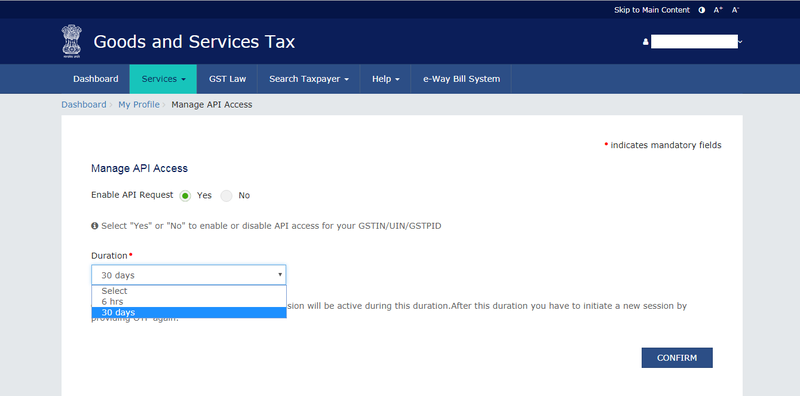Select No for Enable API Request
Screen dimensions: 800x396
coord(226,195)
